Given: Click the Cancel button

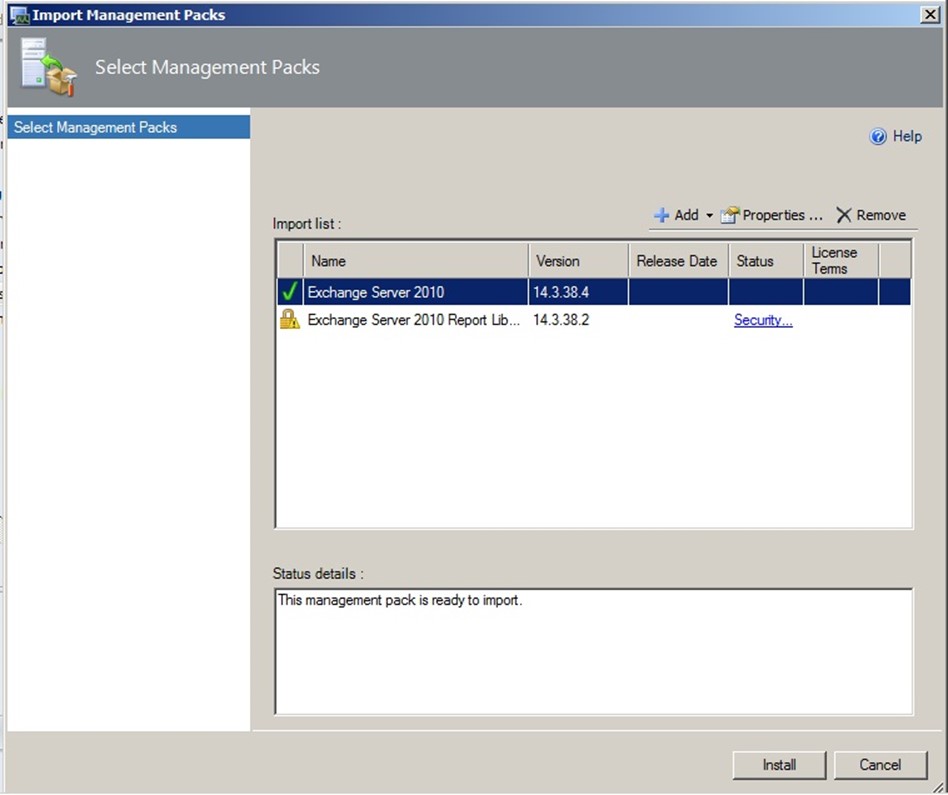Looking at the screenshot, I should 880,765.
